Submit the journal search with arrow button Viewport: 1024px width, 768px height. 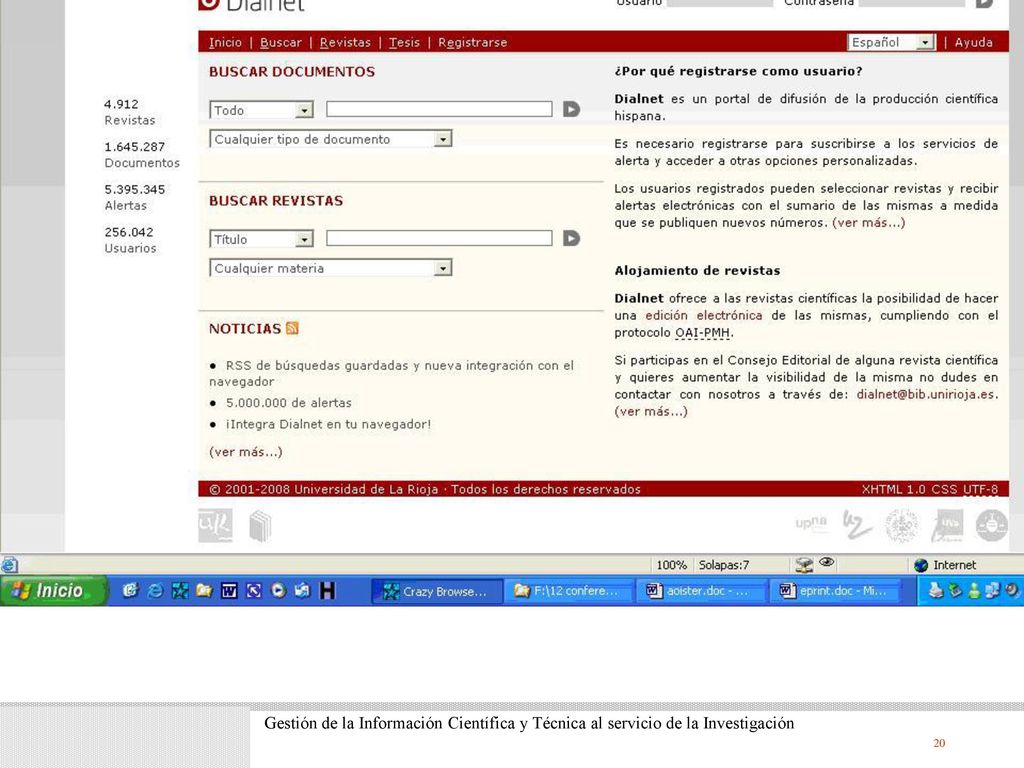[571, 238]
